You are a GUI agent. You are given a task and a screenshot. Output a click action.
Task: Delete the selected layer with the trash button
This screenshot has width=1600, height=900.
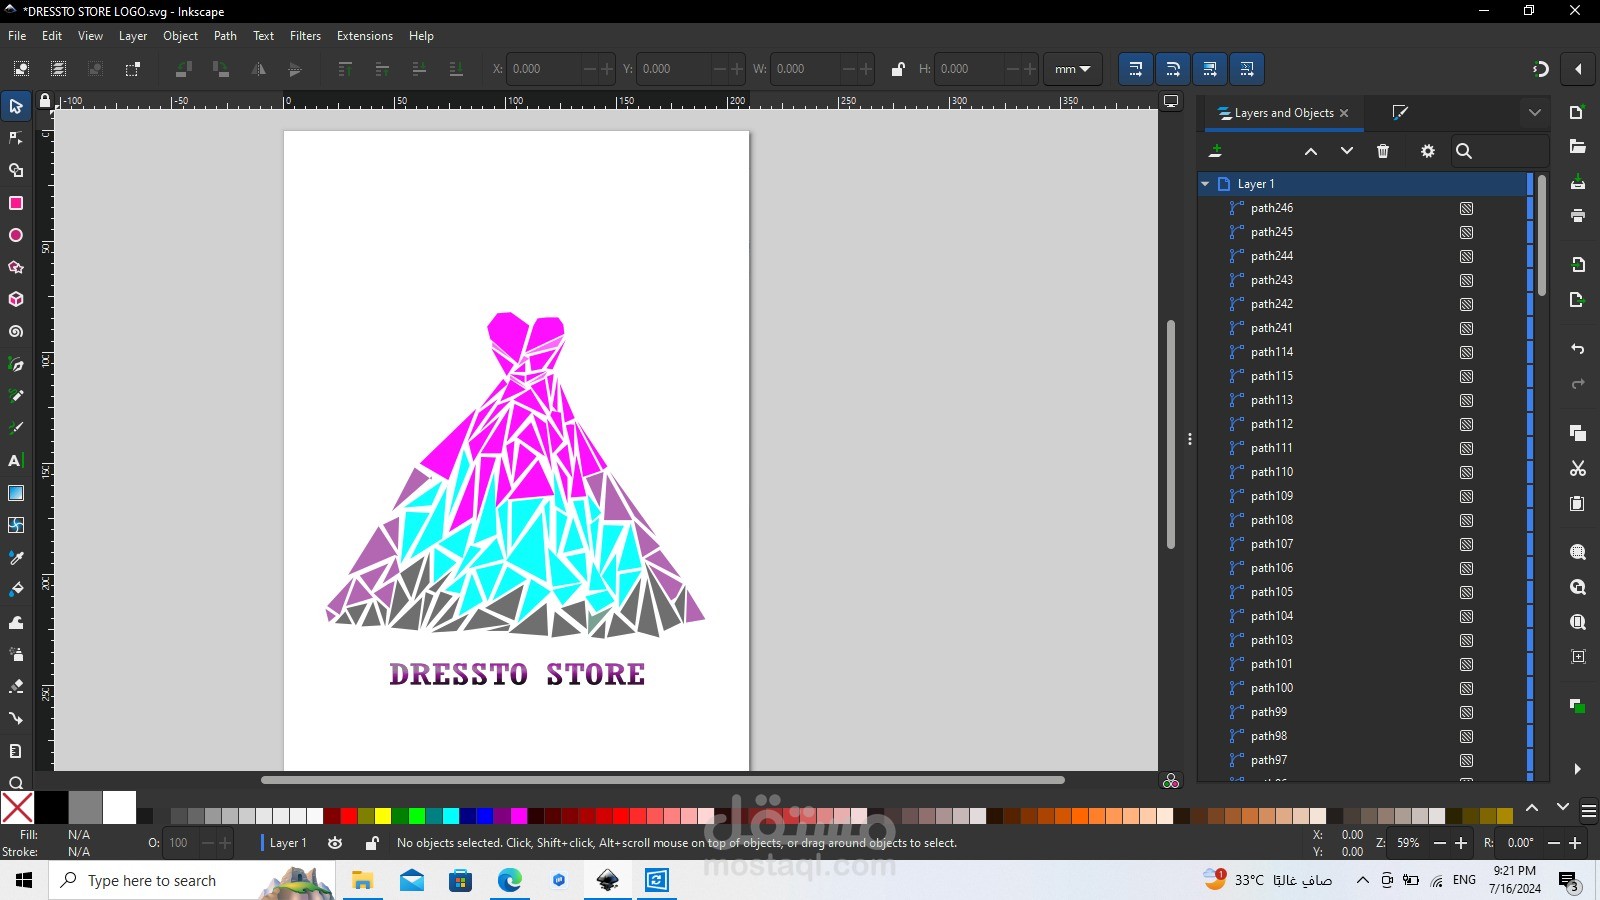pos(1384,151)
